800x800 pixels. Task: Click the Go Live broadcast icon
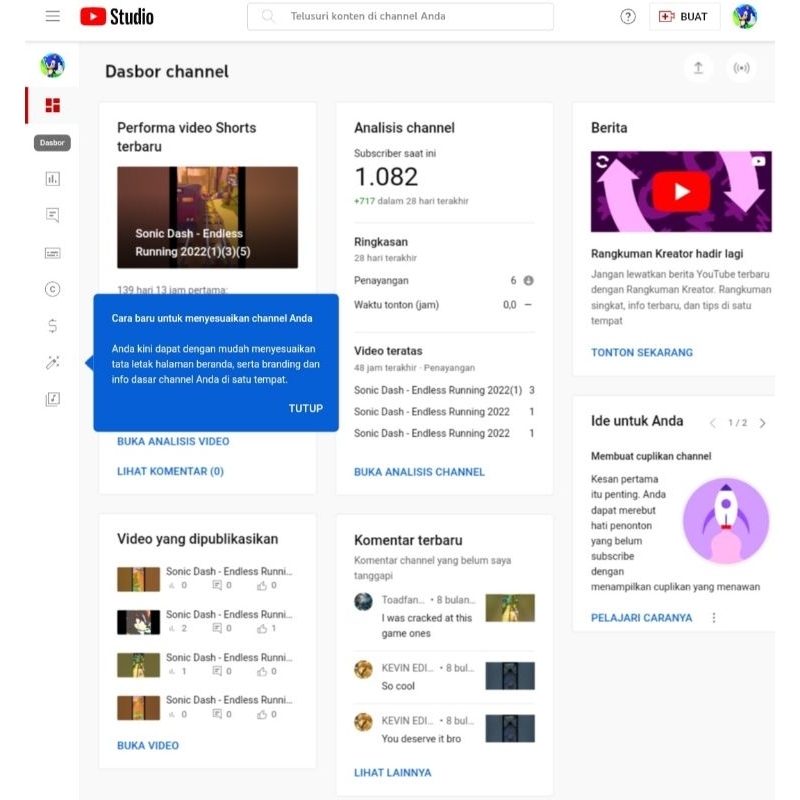pyautogui.click(x=742, y=68)
